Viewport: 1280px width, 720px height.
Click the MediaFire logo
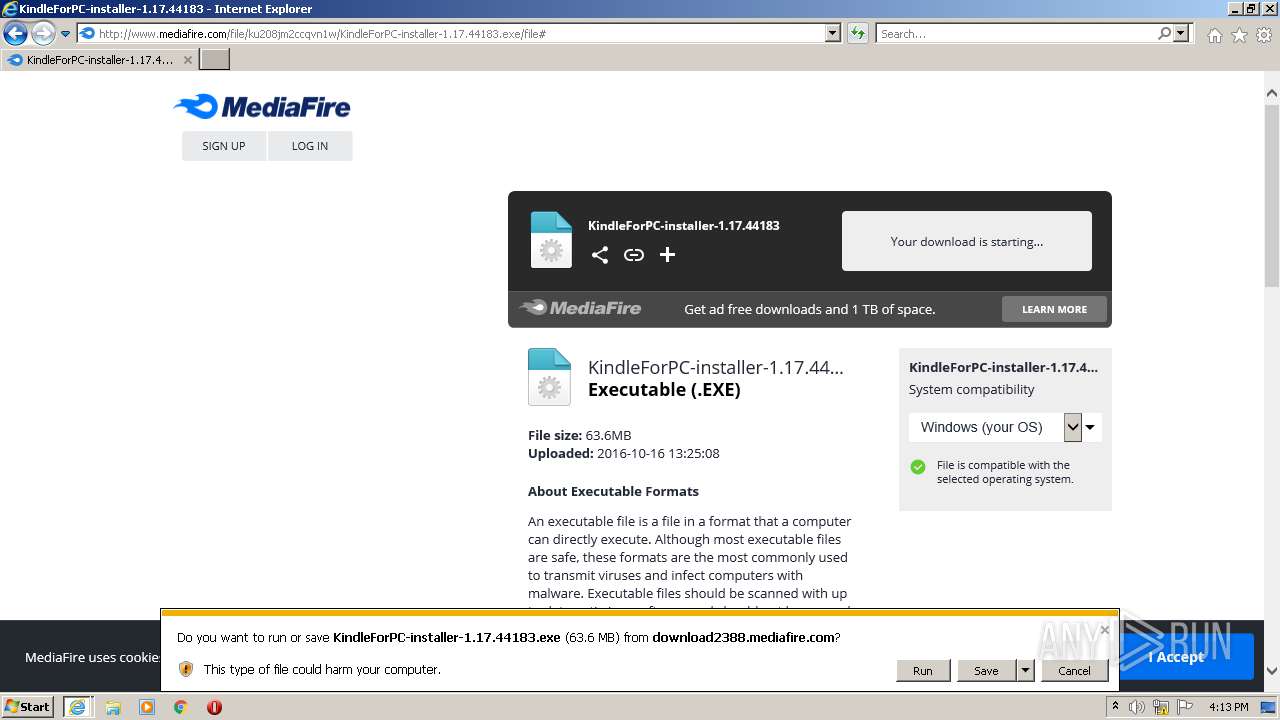tap(262, 107)
